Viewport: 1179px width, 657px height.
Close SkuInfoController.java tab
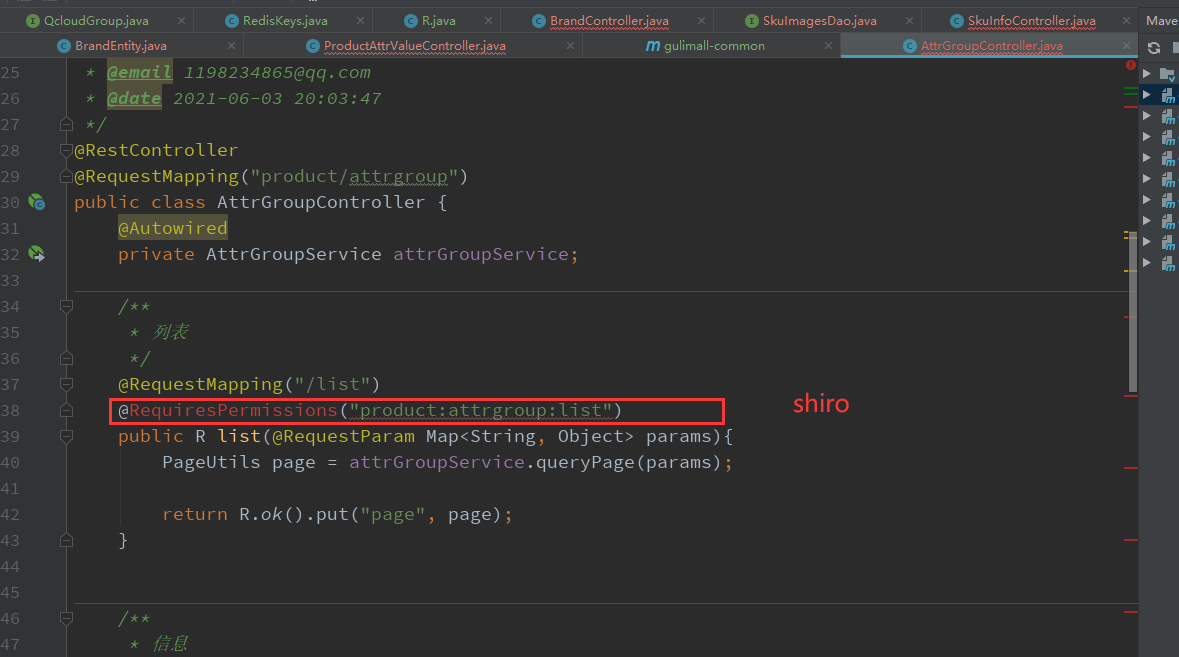(1126, 21)
